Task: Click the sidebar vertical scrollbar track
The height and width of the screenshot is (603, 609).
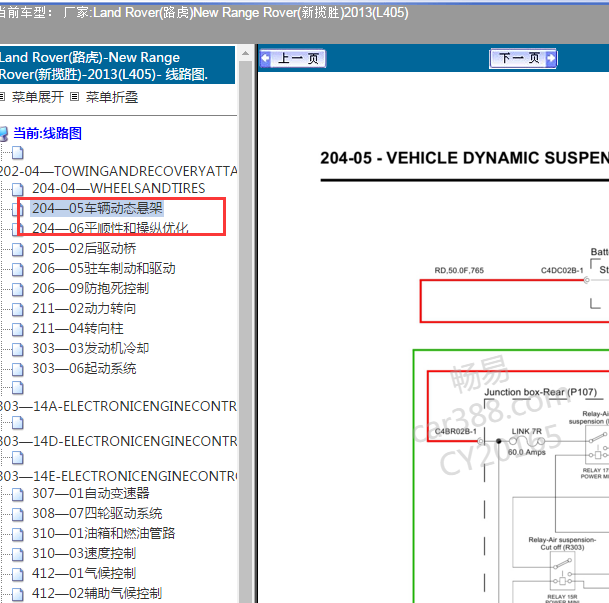Action: [x=245, y=331]
